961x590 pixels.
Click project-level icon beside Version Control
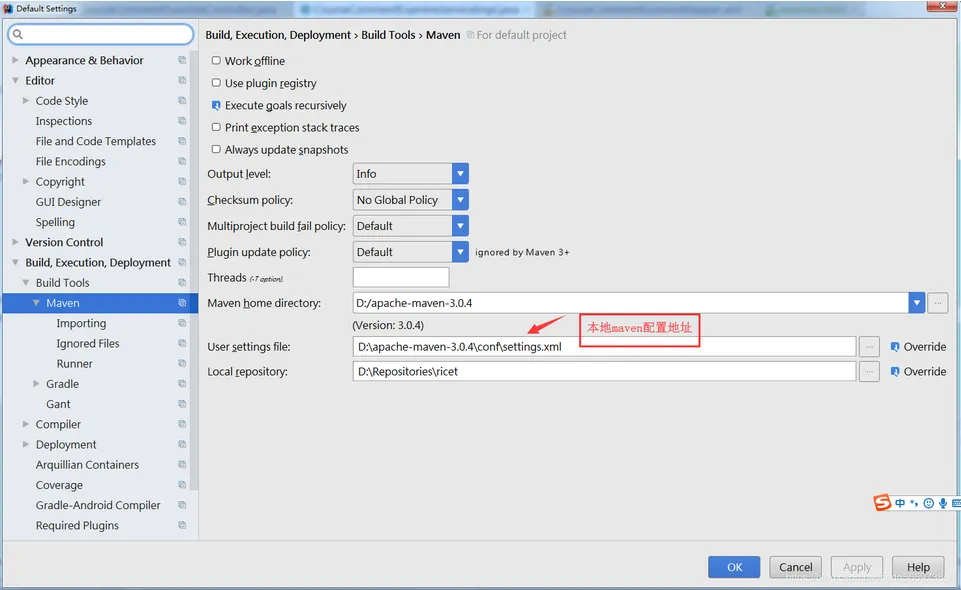pos(182,242)
